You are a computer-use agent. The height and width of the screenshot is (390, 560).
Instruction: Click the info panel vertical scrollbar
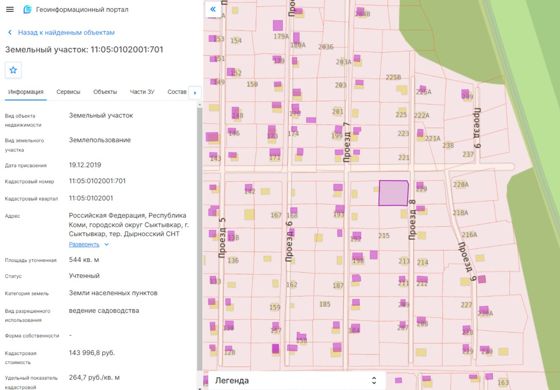click(x=199, y=238)
